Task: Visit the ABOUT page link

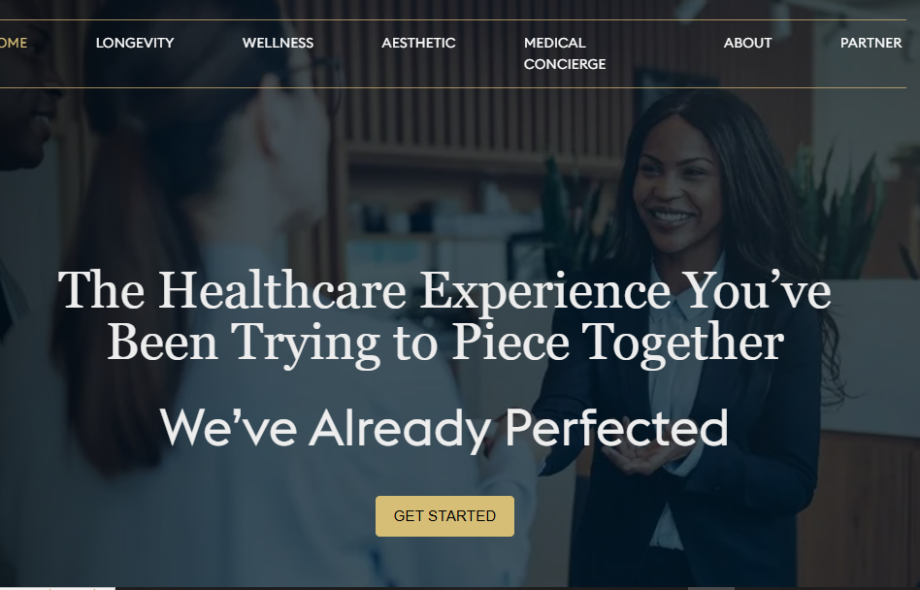Action: click(748, 43)
